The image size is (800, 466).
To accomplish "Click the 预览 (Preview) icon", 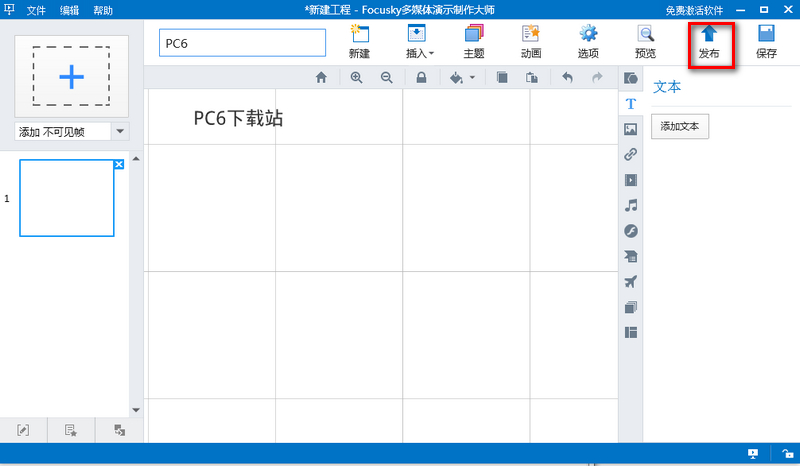I will coord(645,42).
